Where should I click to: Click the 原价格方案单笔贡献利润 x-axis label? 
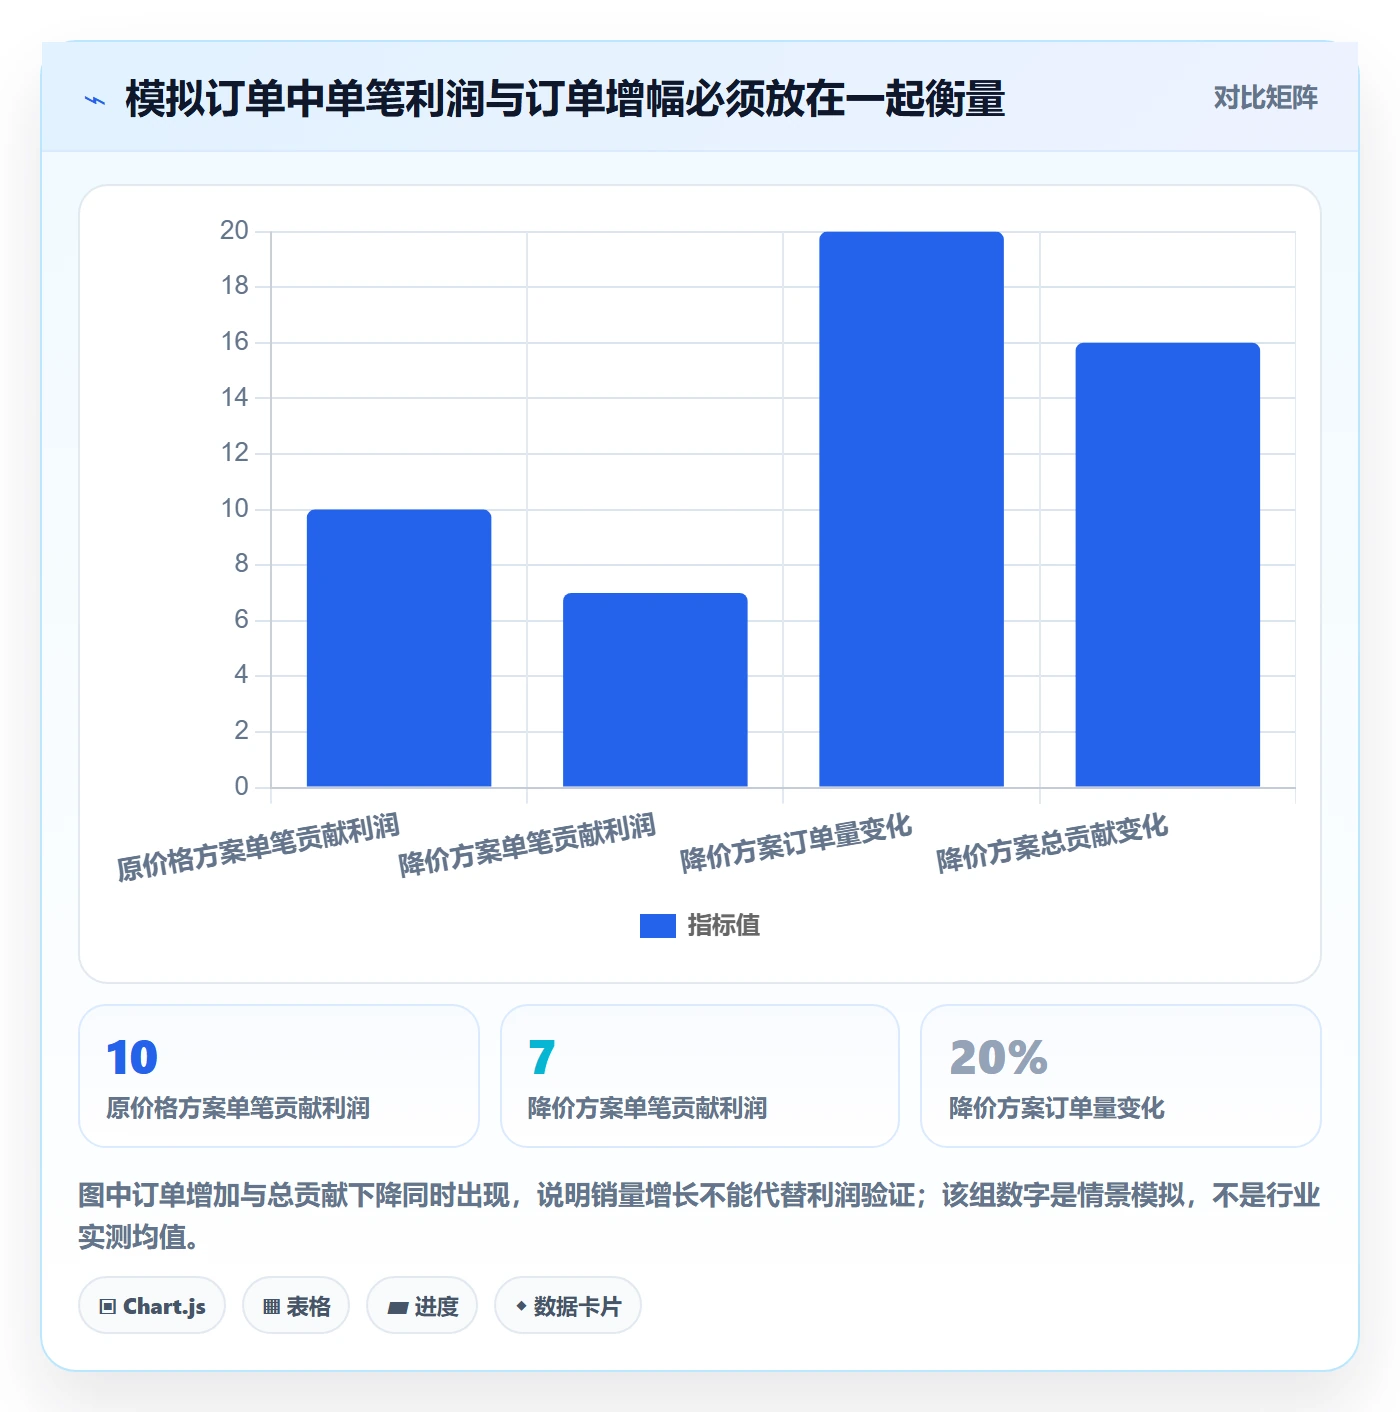pos(258,847)
